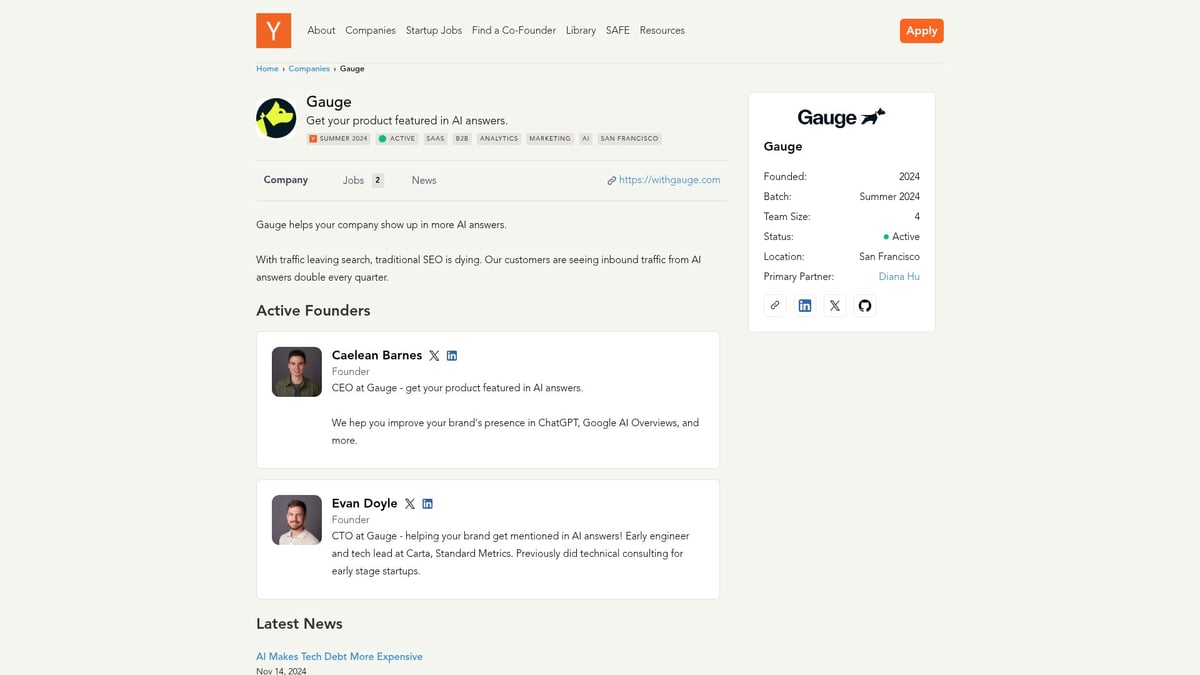
Task: Click the website link icon in Gauge sidebar card
Action: coord(775,306)
